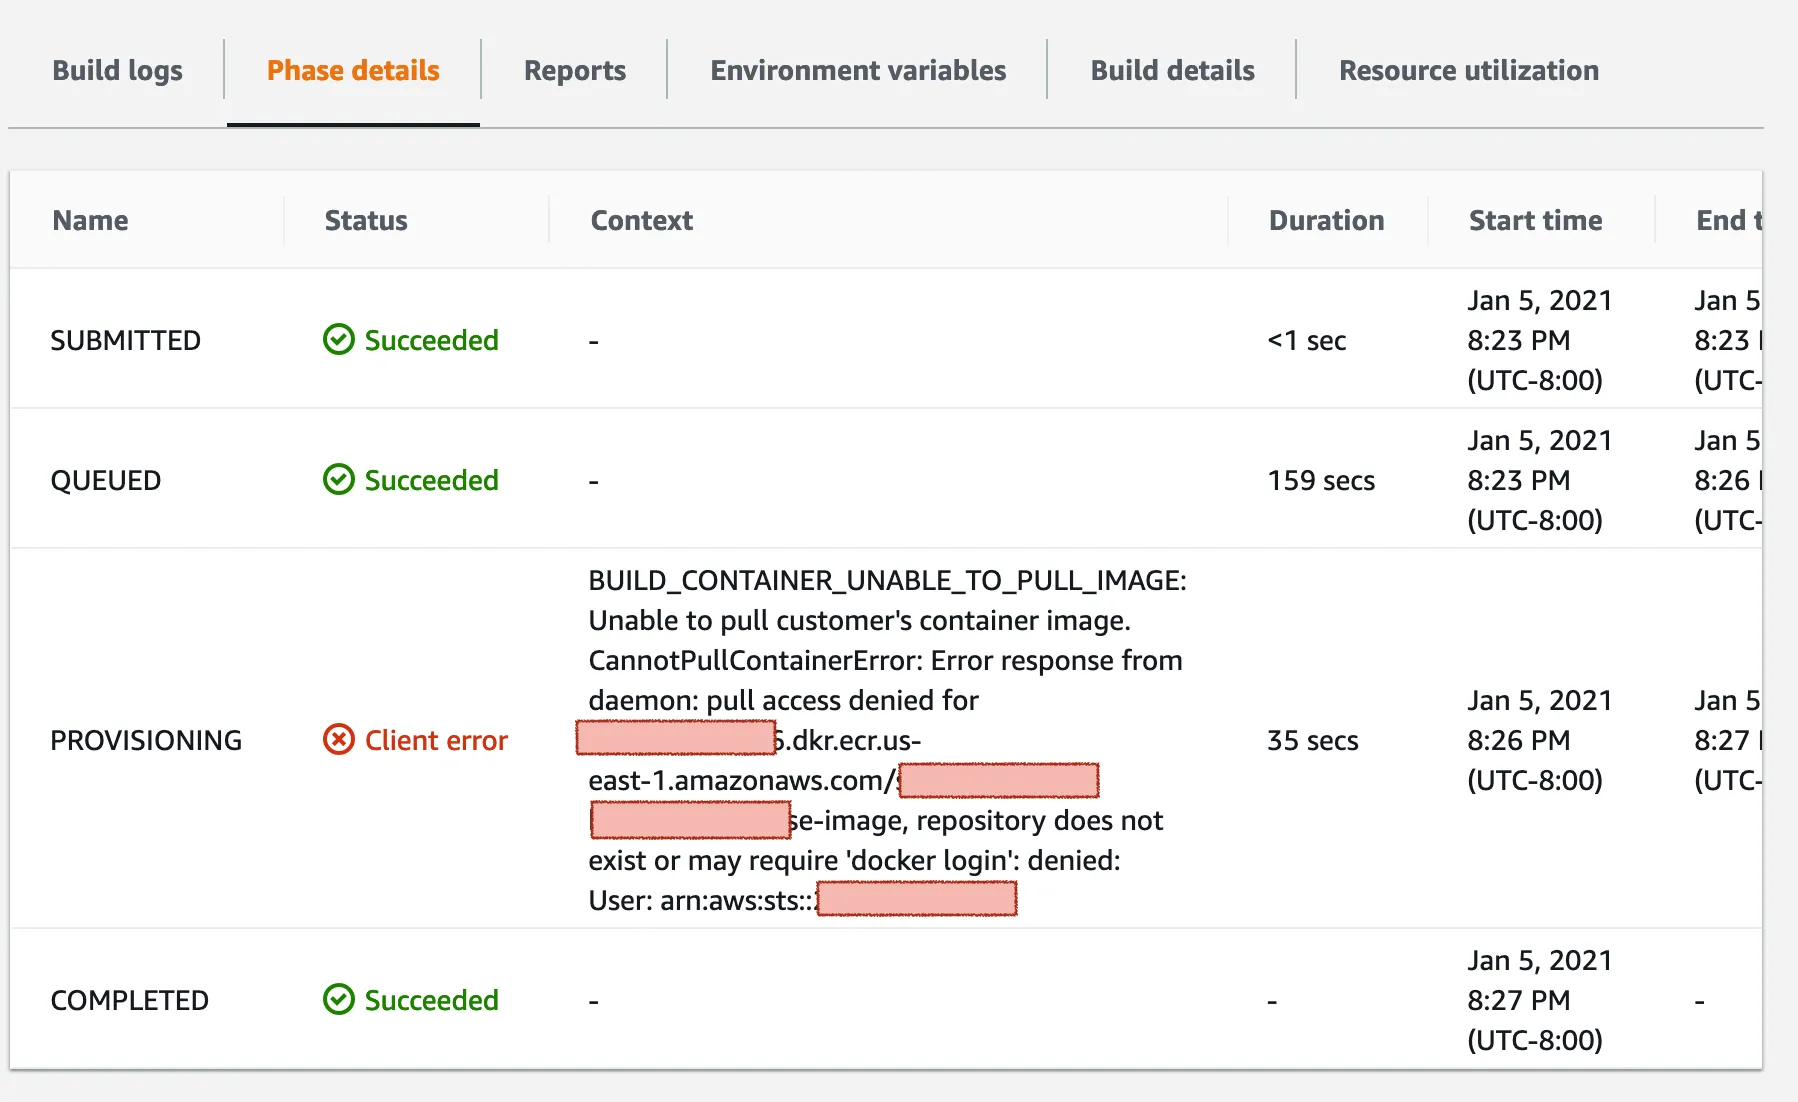Click the PROVISIONING phase name
This screenshot has width=1798, height=1102.
tap(146, 741)
